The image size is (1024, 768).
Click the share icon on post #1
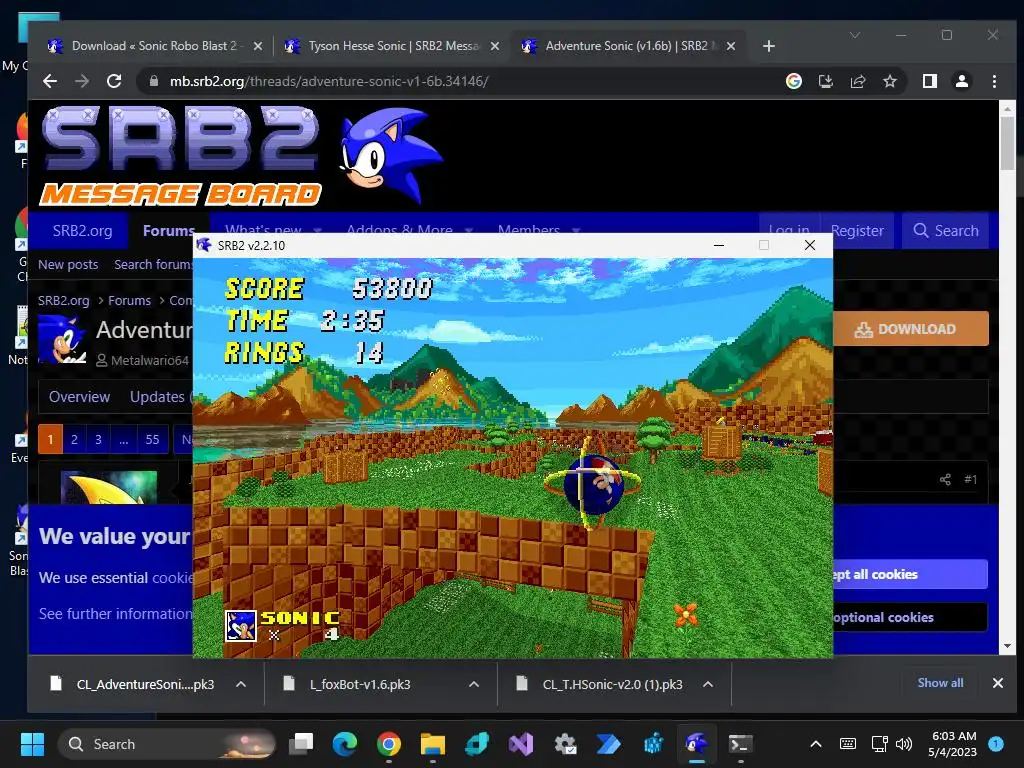click(945, 479)
